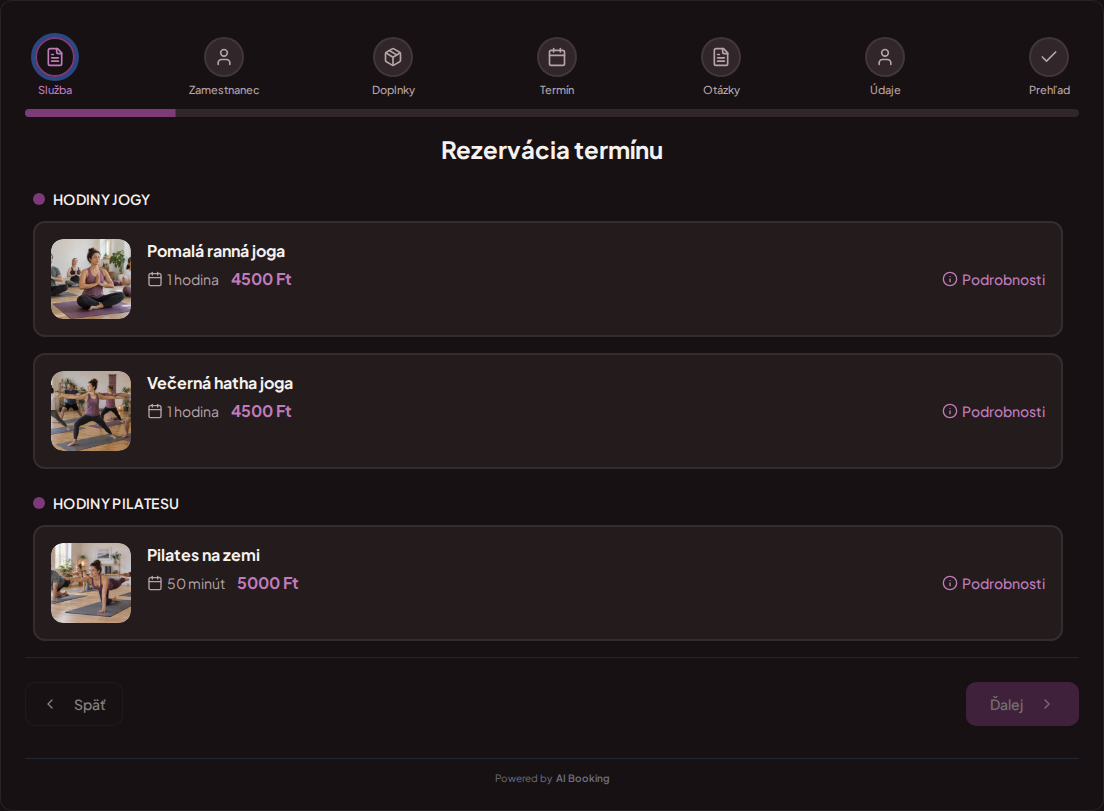This screenshot has height=811, width=1104.
Task: Click the Ďalej next button
Action: (x=1022, y=704)
